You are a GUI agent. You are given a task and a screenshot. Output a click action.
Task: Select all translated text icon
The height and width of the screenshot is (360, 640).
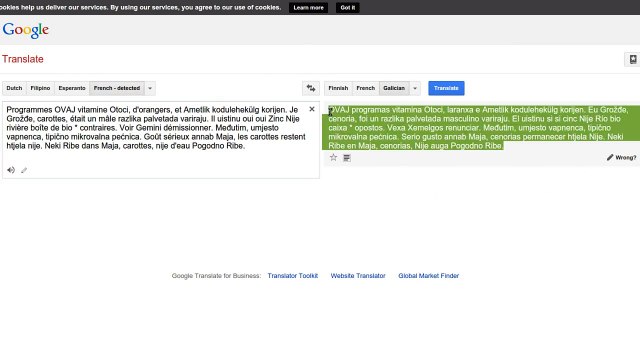tap(347, 158)
